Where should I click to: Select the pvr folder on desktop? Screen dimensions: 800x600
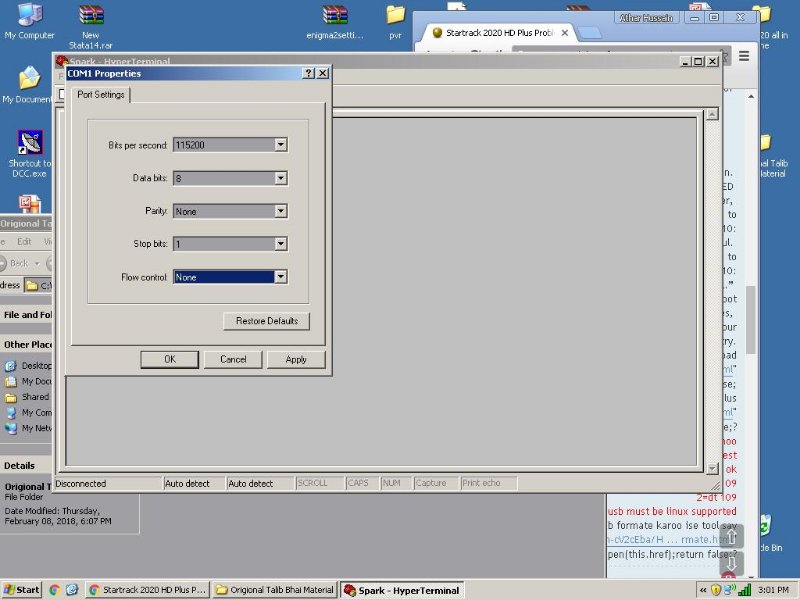tap(395, 21)
